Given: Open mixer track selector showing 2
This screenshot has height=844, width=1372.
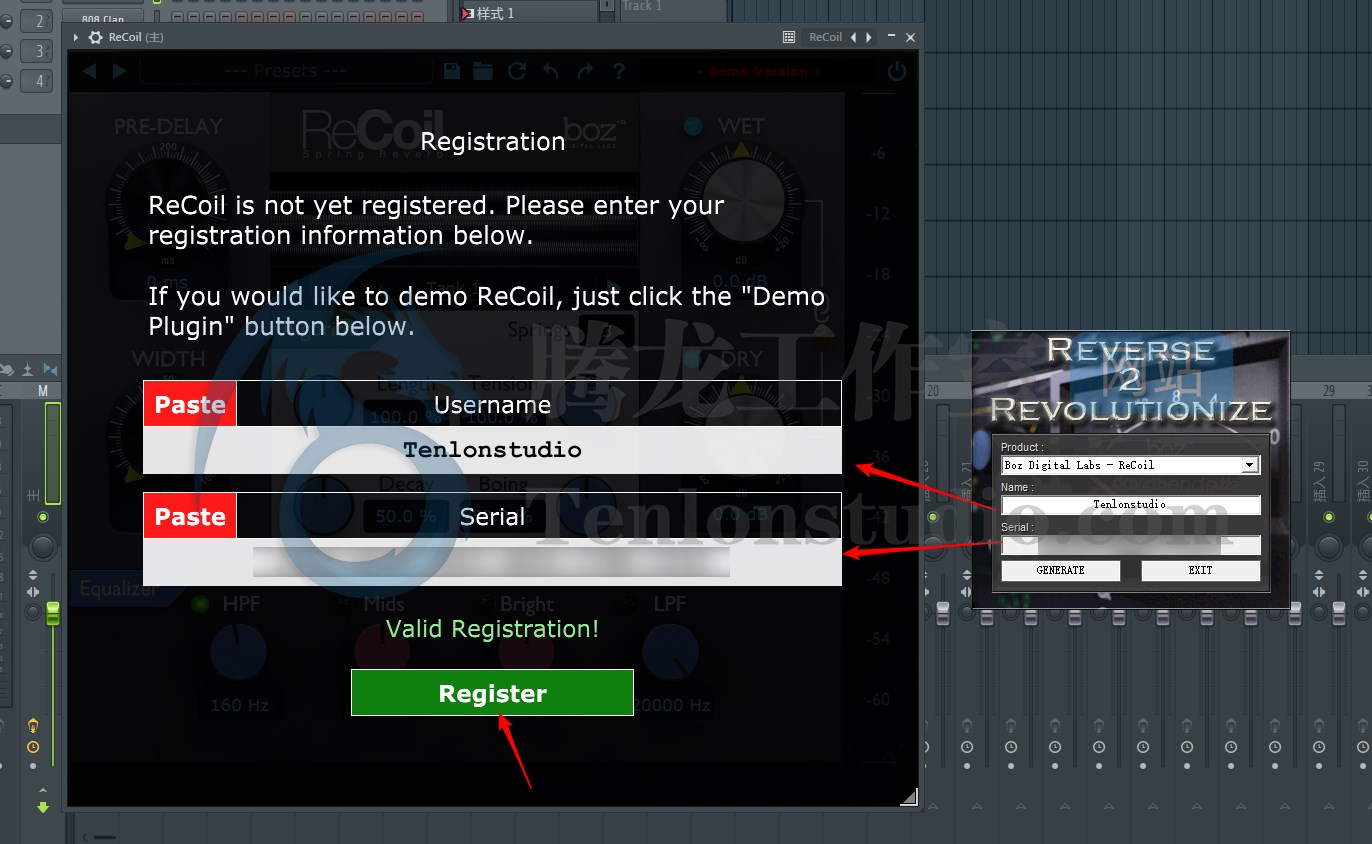Looking at the screenshot, I should coord(38,21).
